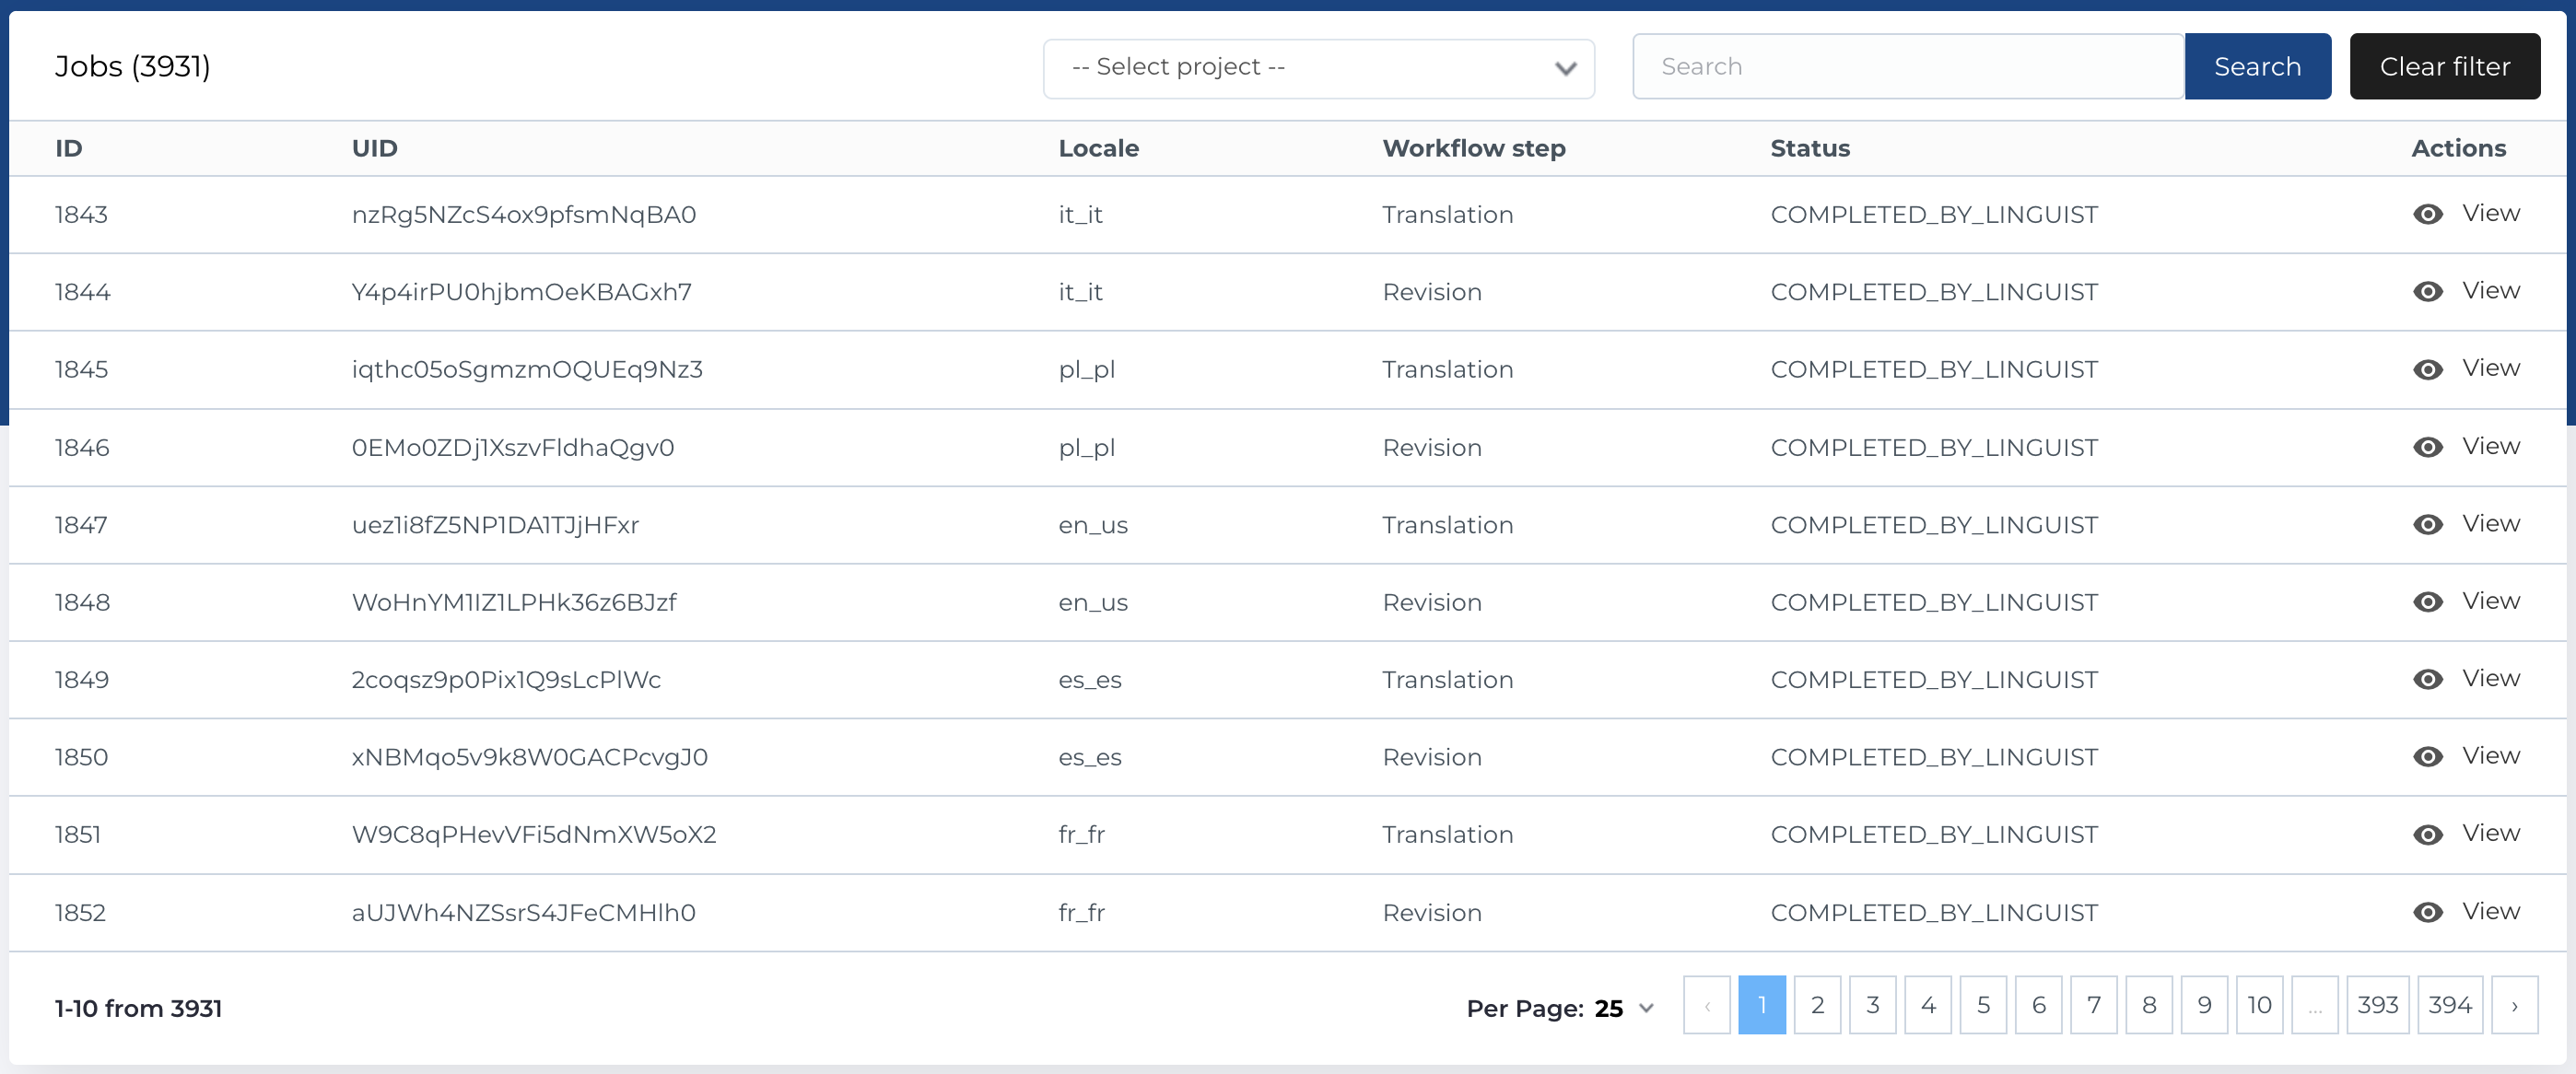
Task: Click the eye icon for job 1846
Action: click(x=2427, y=447)
